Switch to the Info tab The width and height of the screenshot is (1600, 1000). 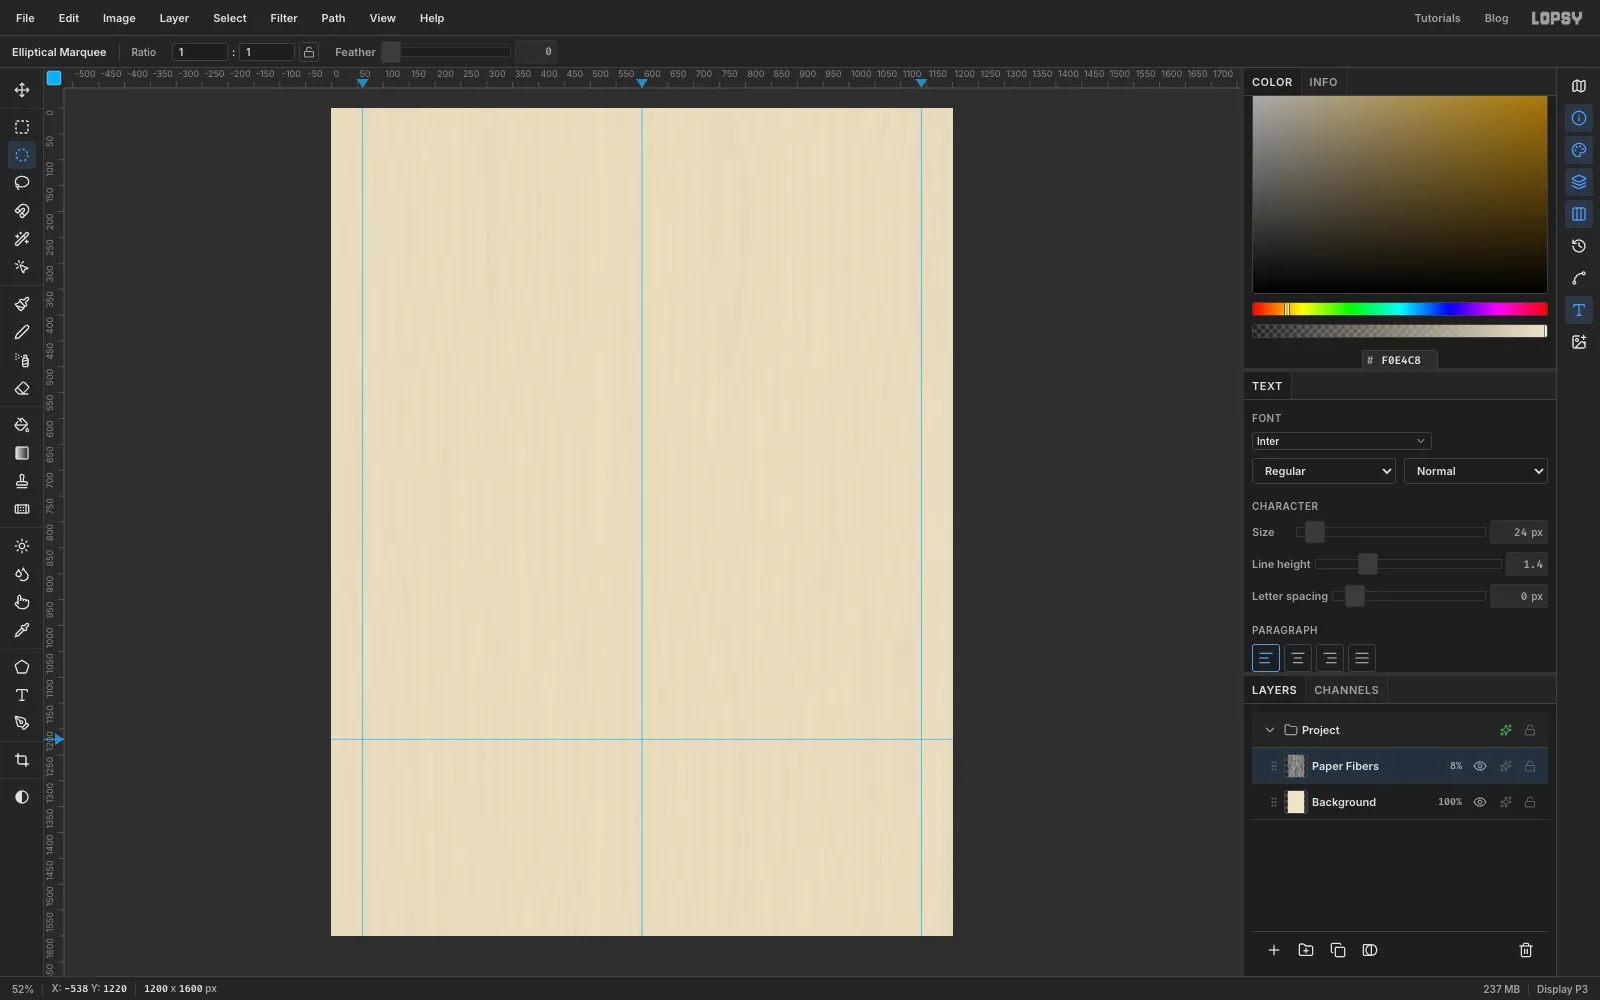point(1323,82)
